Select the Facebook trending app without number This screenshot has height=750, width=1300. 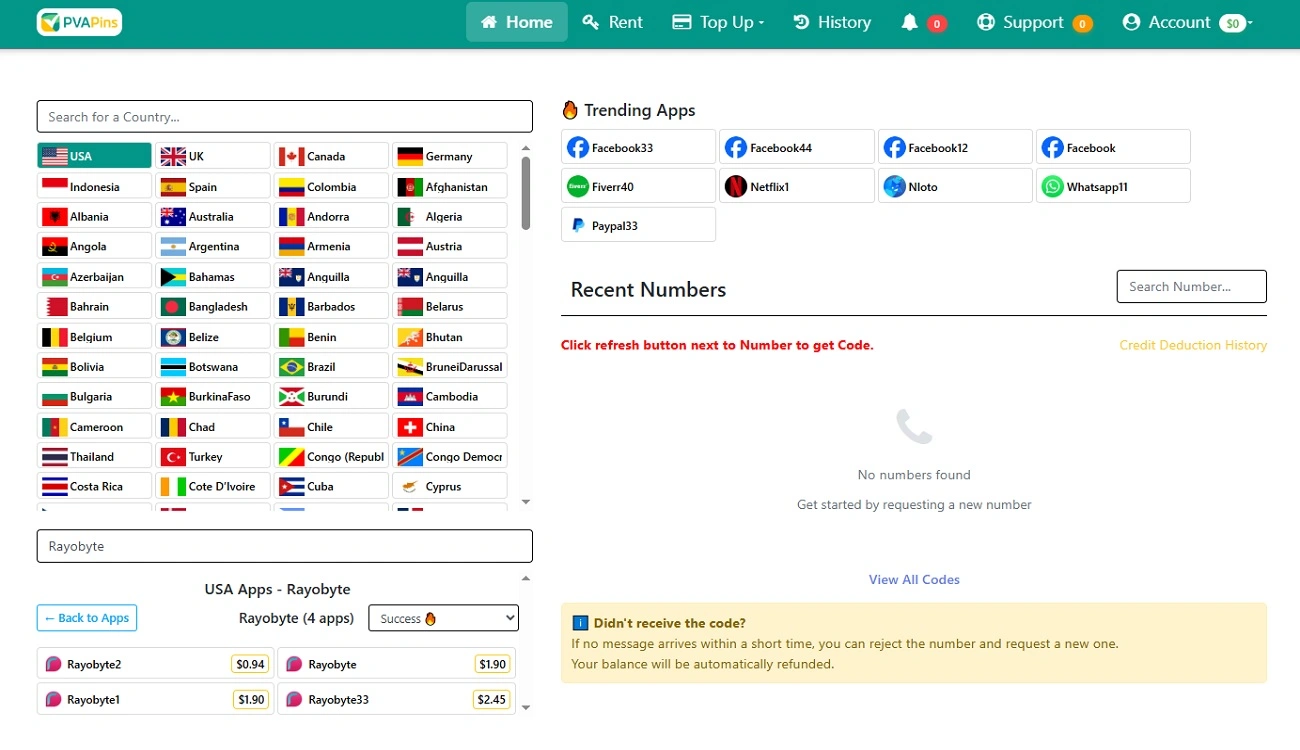coord(1113,147)
